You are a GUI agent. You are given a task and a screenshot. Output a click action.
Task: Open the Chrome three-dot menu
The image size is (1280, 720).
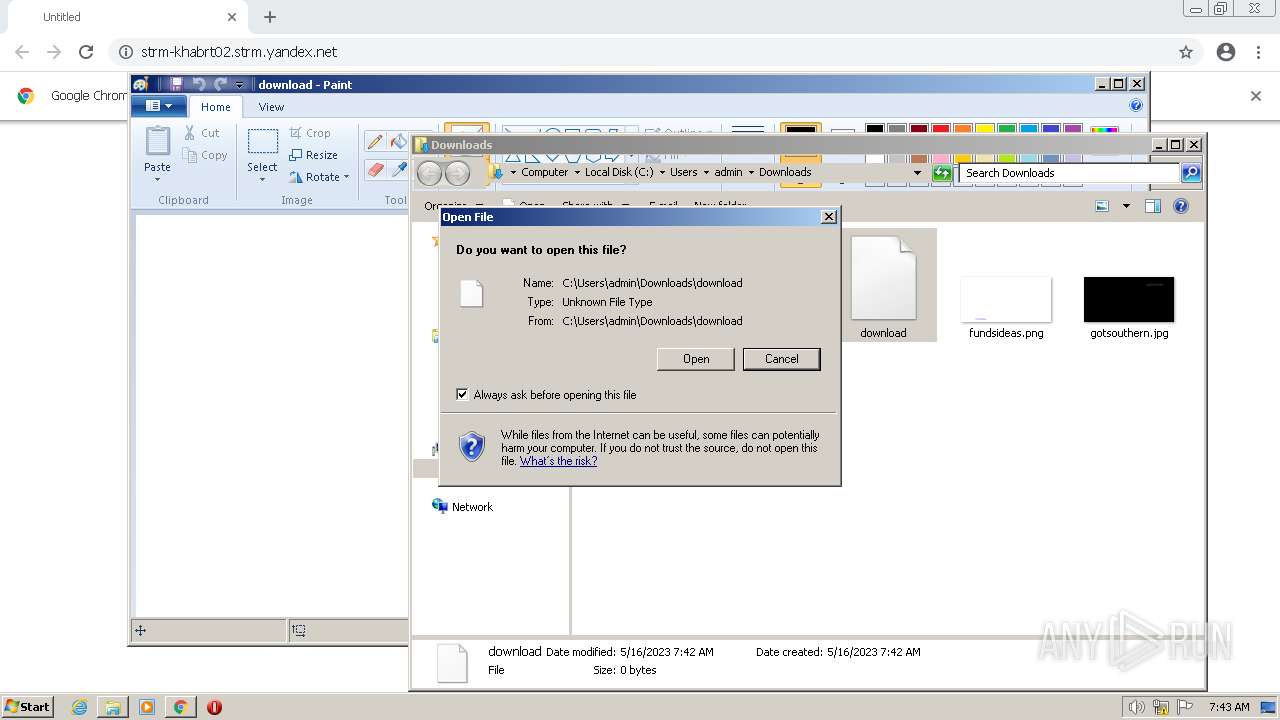[x=1259, y=52]
